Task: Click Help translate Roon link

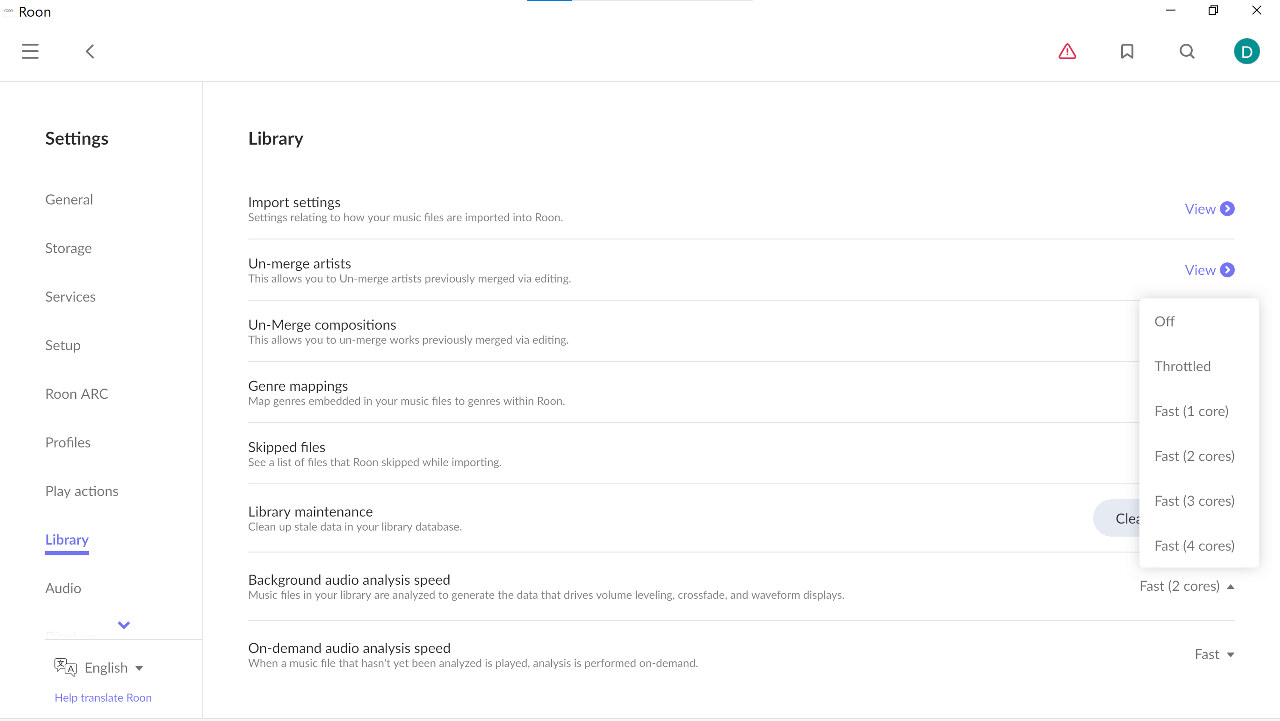Action: coord(103,698)
